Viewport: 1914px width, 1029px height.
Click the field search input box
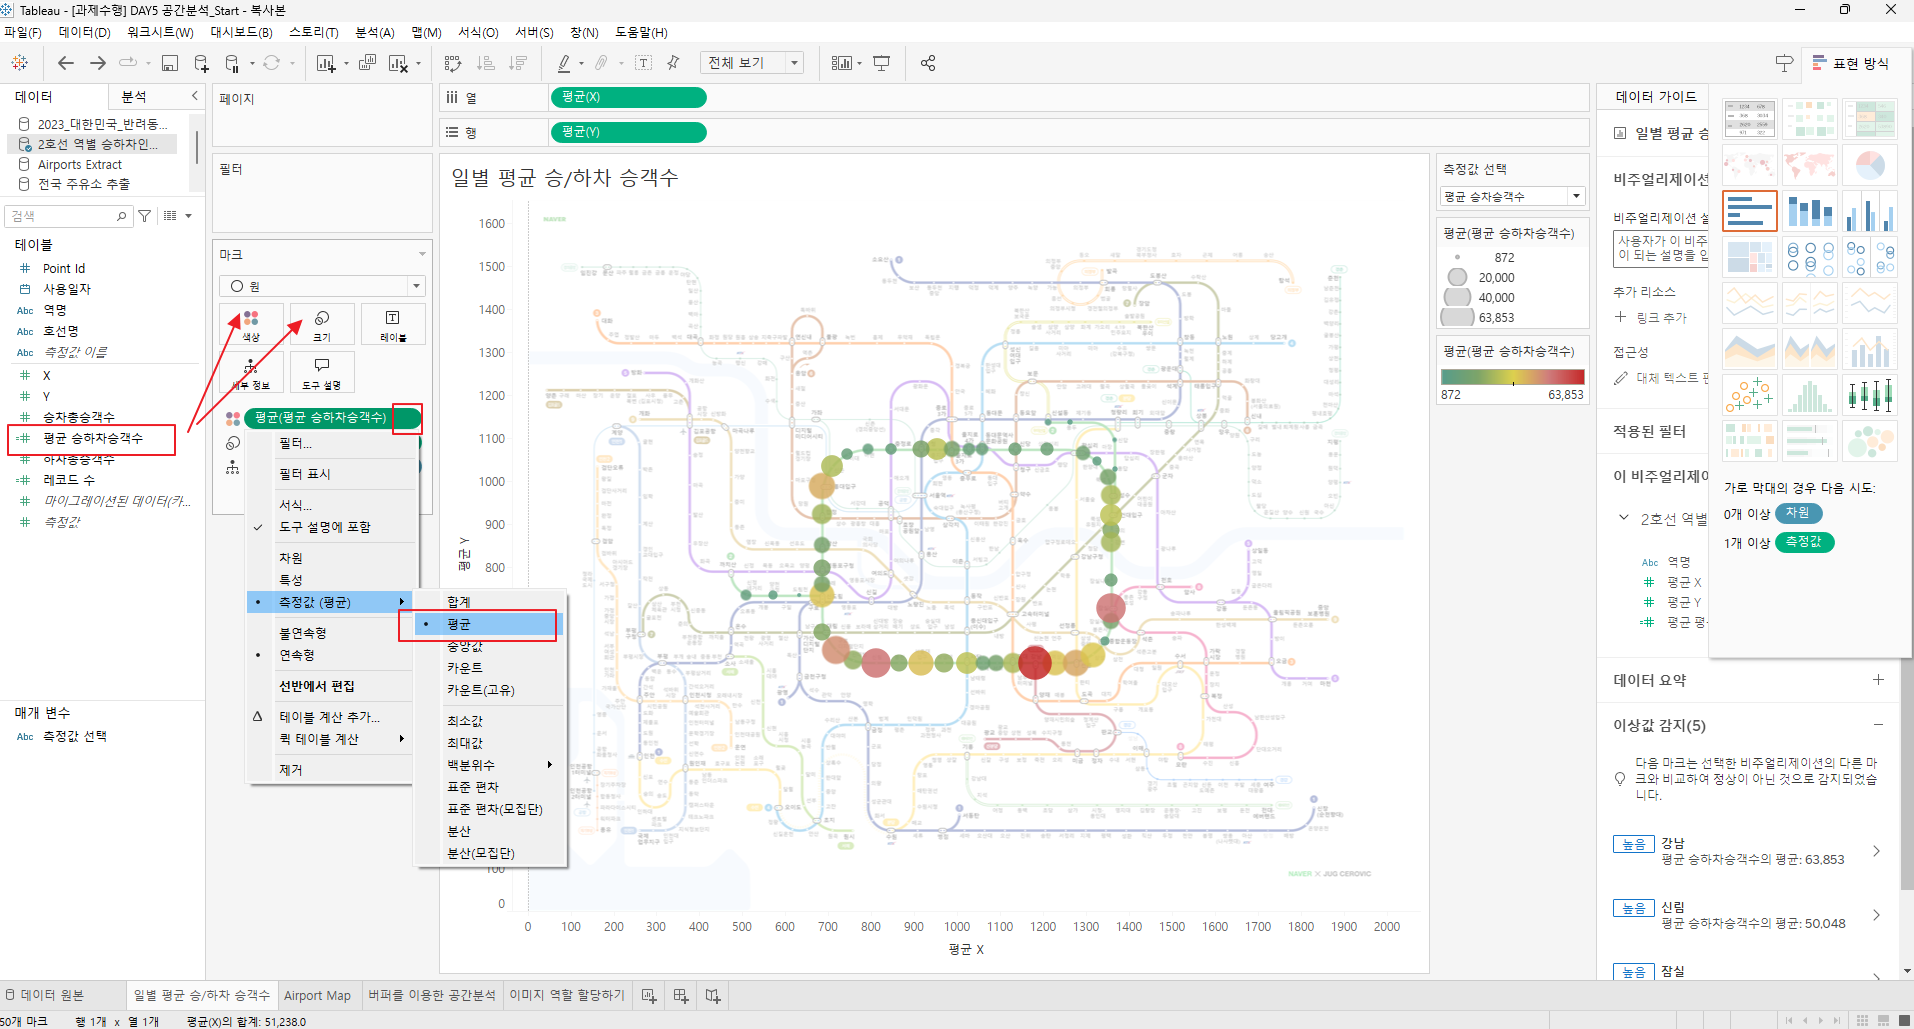click(68, 216)
